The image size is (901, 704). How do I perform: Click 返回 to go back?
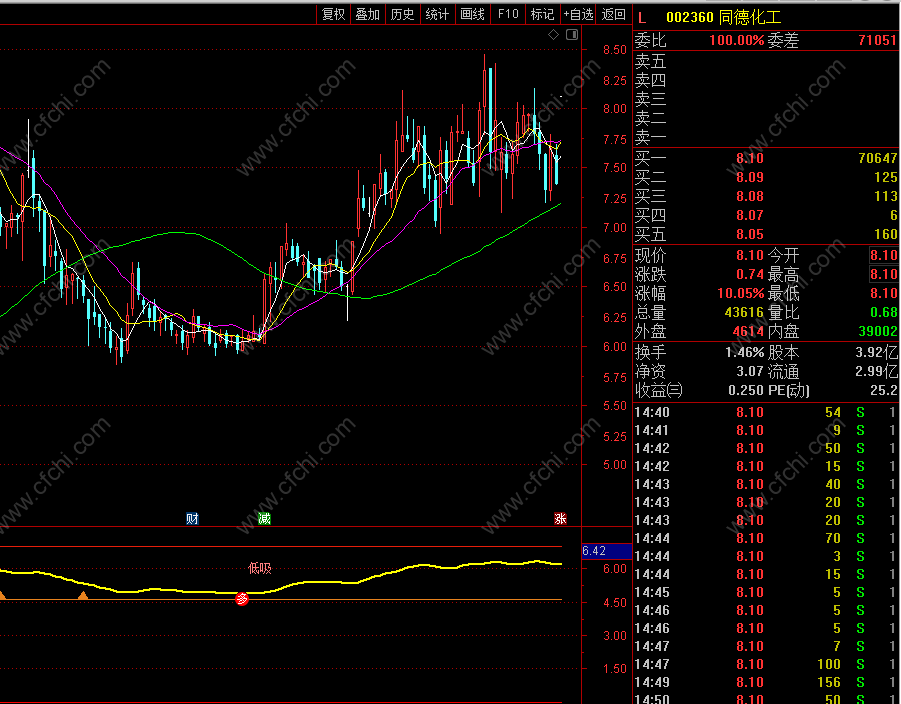coord(614,14)
